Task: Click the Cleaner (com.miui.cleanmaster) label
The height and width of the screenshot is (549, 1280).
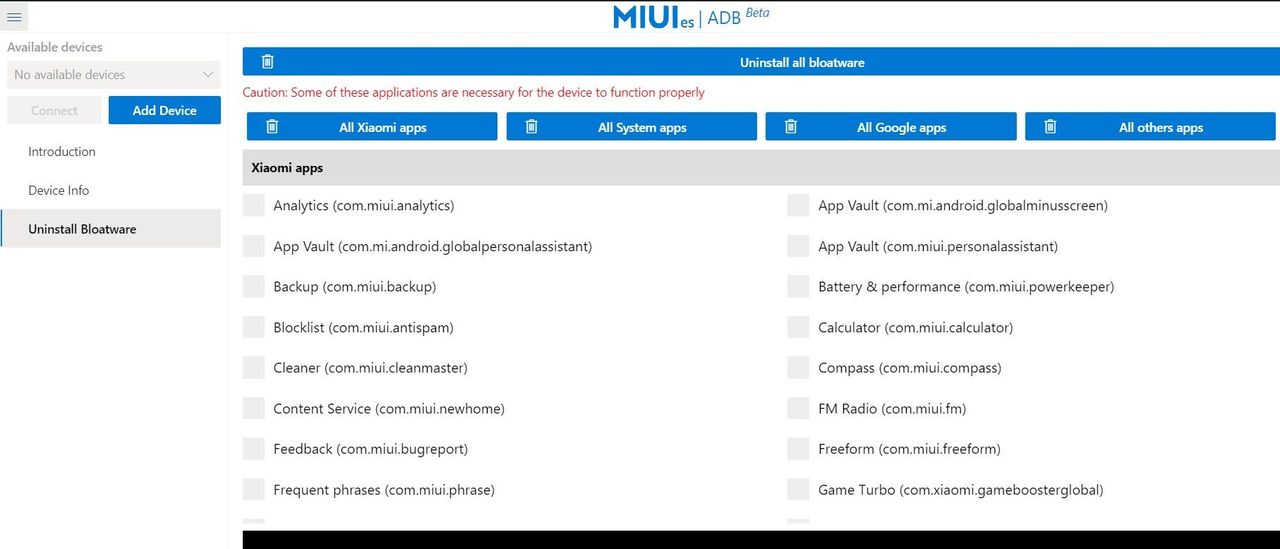Action: click(x=370, y=368)
